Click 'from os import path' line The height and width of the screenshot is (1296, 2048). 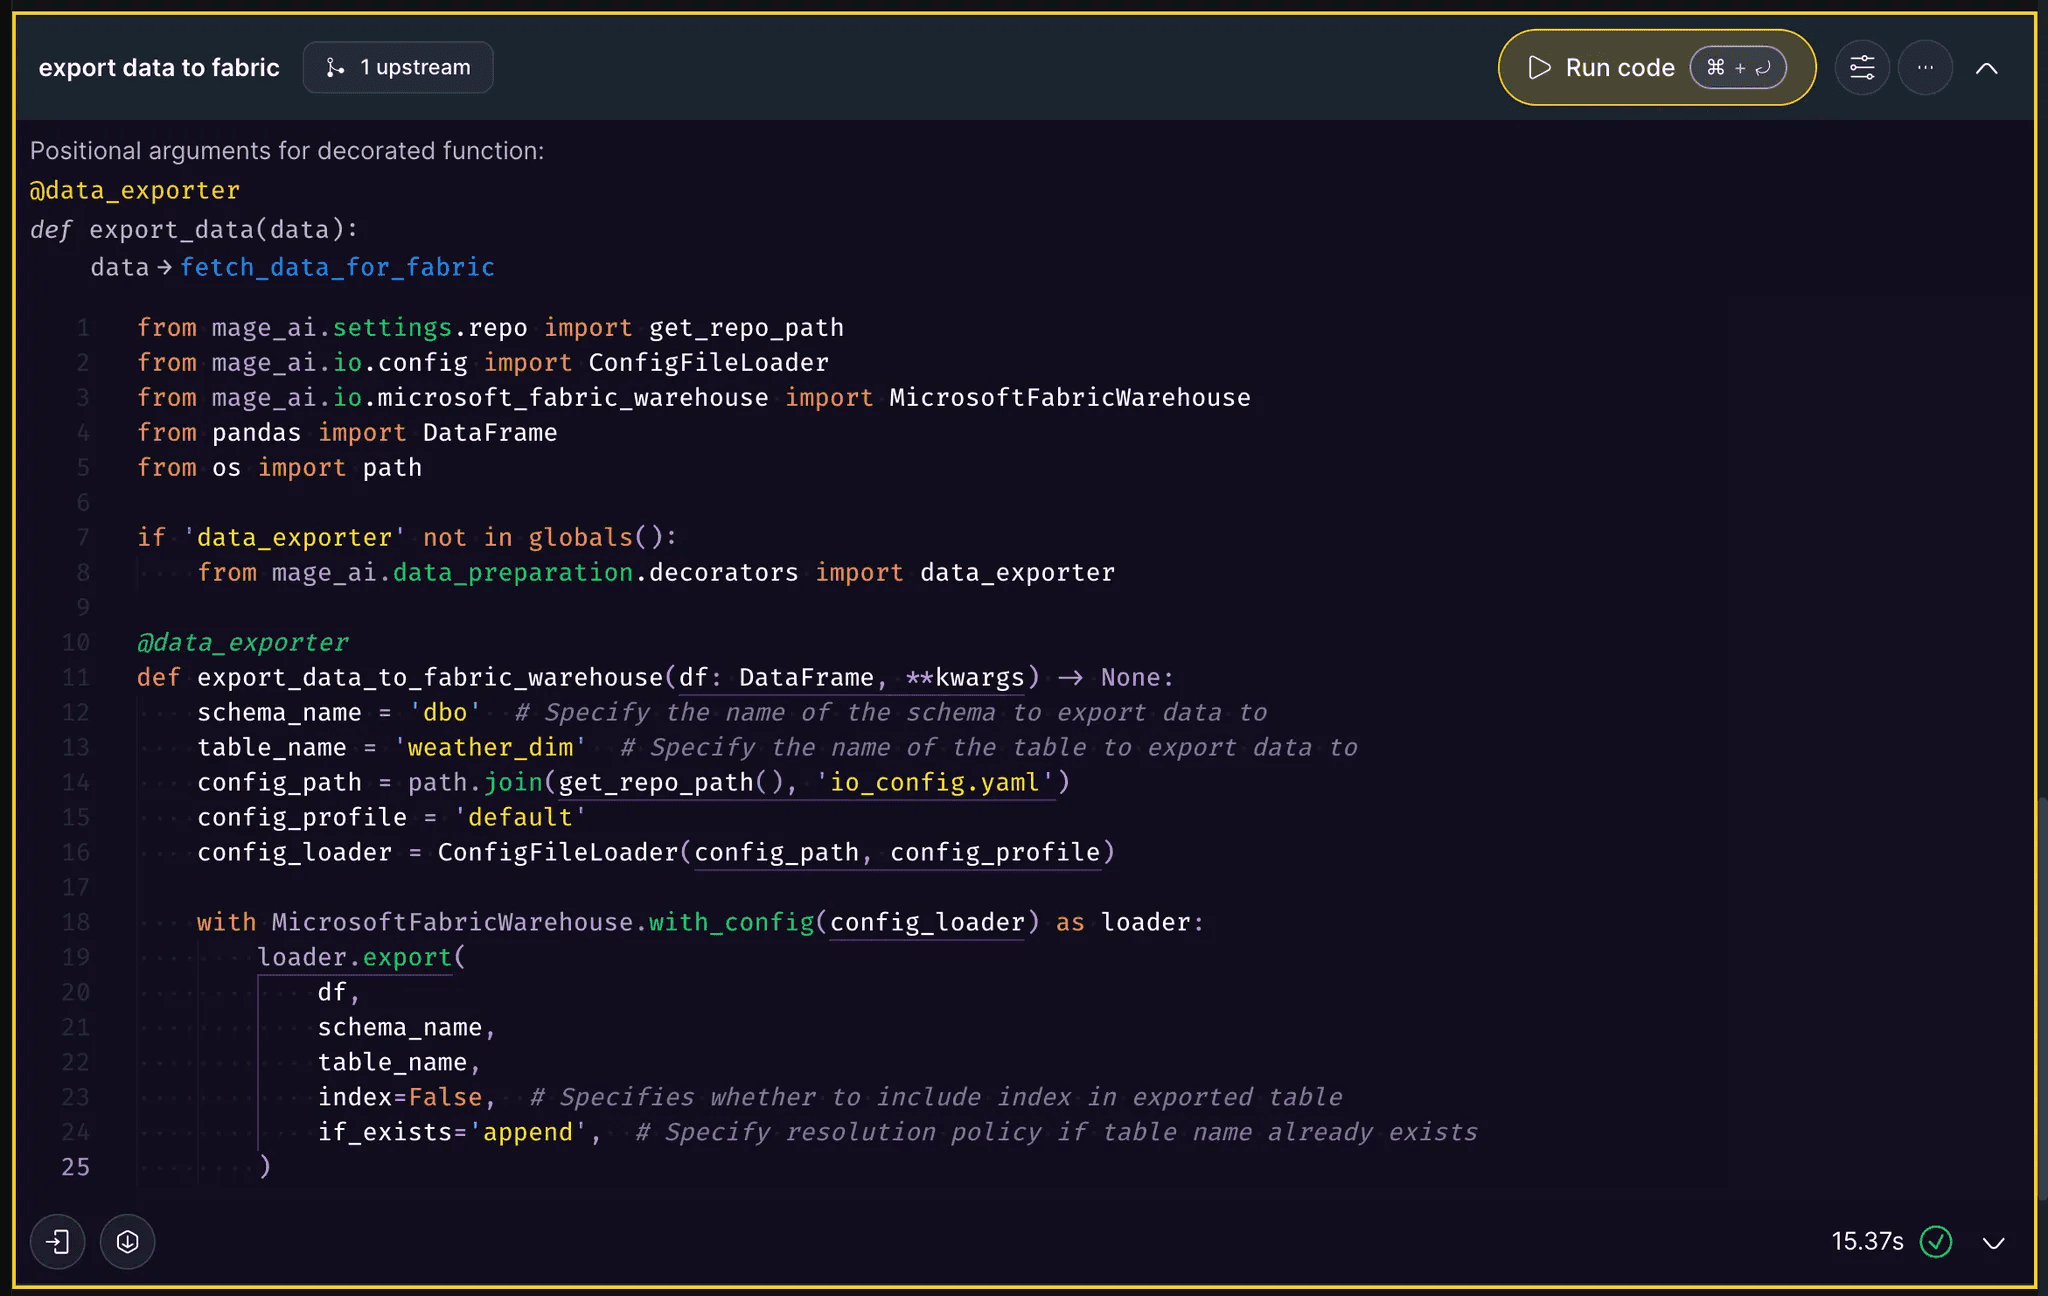pyautogui.click(x=279, y=467)
